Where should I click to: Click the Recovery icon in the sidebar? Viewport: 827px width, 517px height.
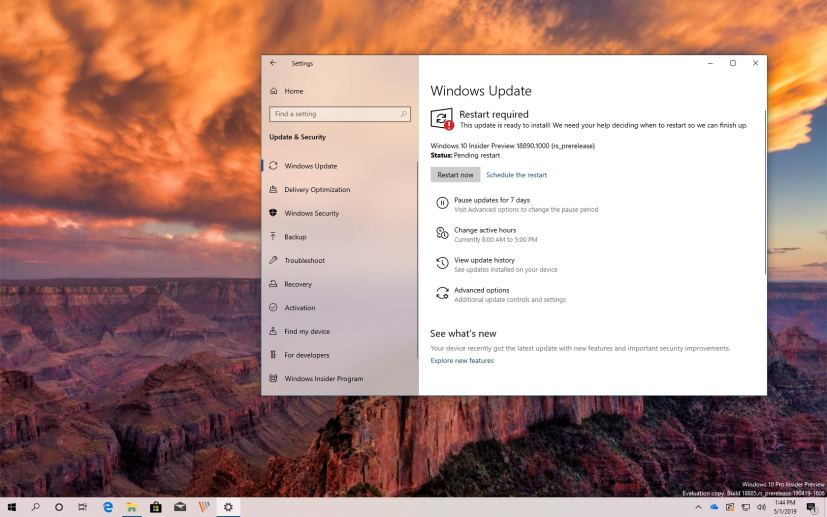[x=273, y=283]
